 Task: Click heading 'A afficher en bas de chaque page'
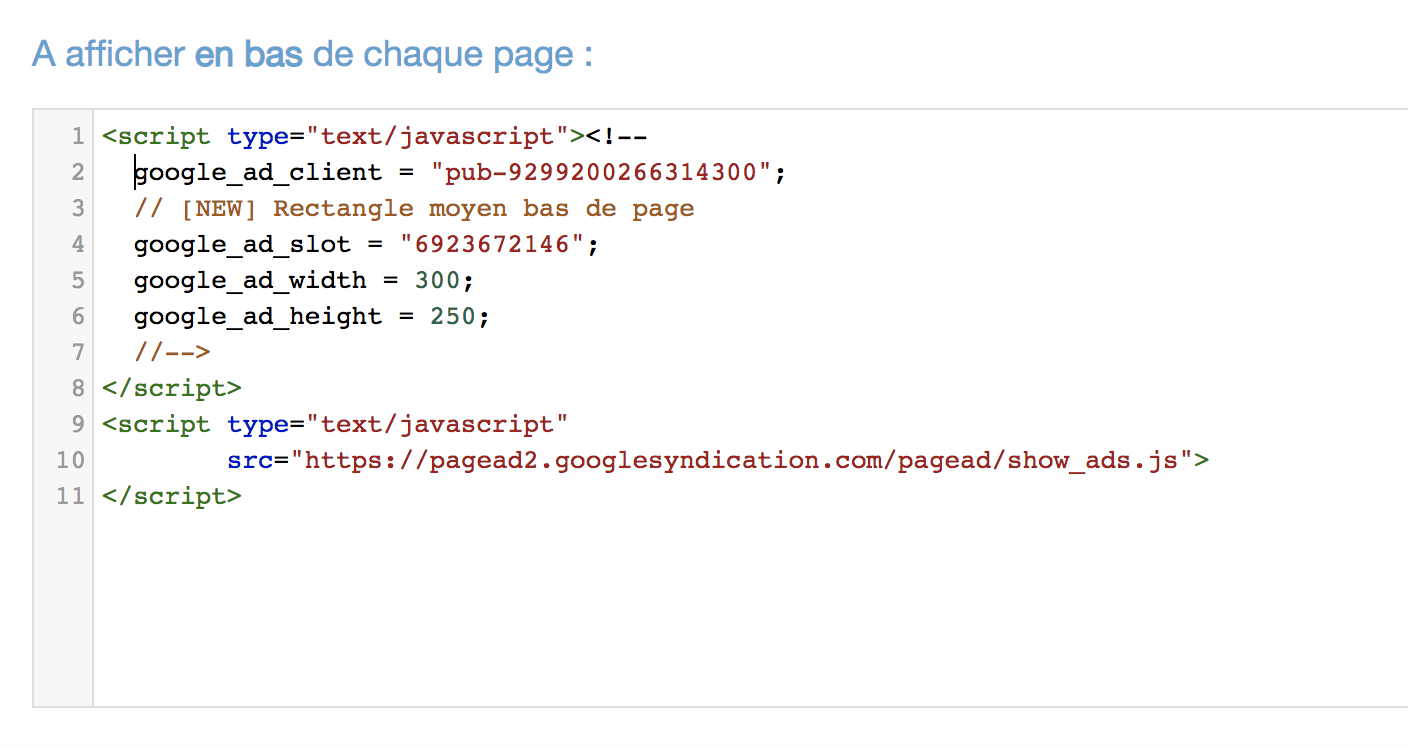[x=312, y=54]
